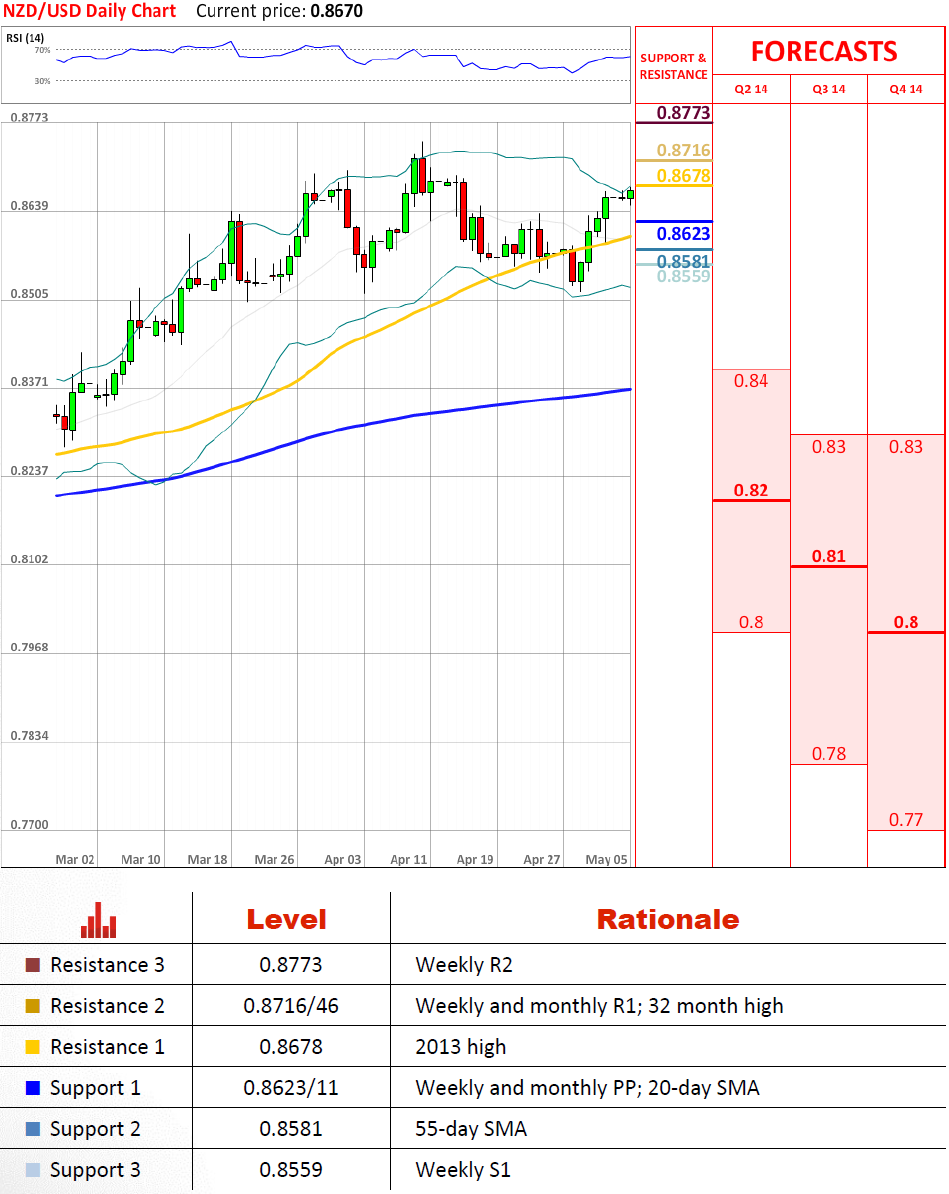Click the Resistance 2 gold color swatch
949x1194 pixels.
tap(33, 1006)
